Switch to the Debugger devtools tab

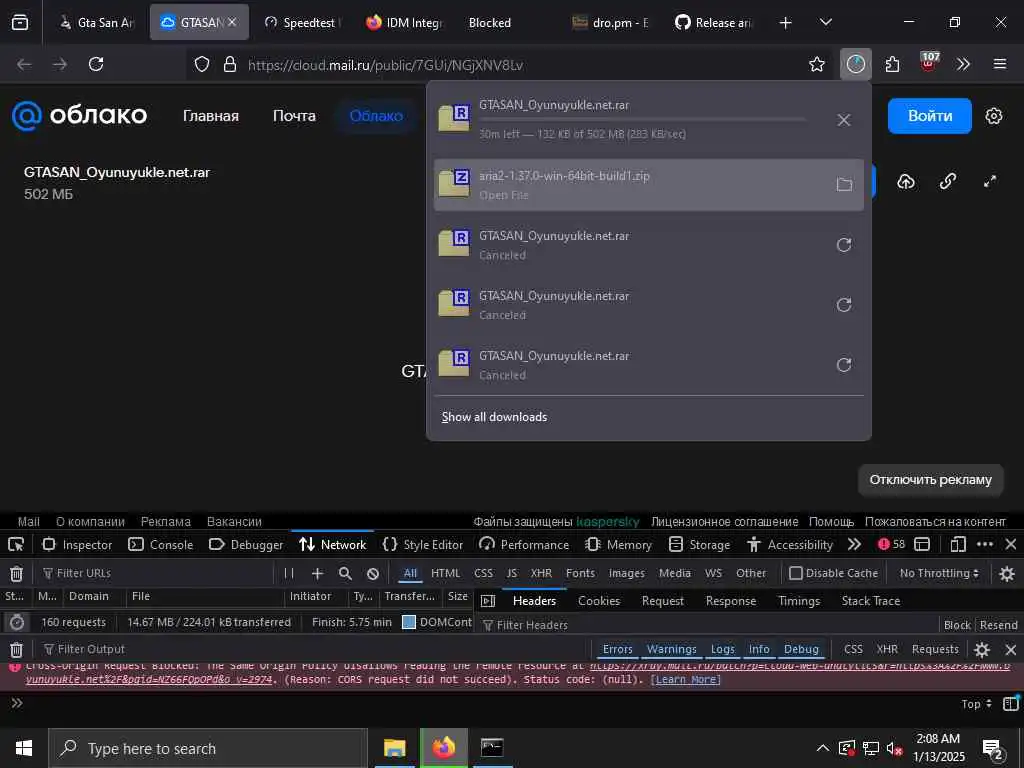click(246, 544)
